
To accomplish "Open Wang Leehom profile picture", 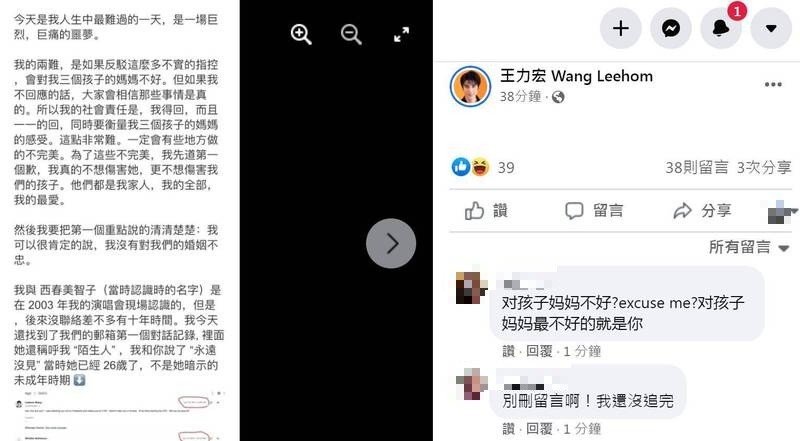I will tap(470, 86).
